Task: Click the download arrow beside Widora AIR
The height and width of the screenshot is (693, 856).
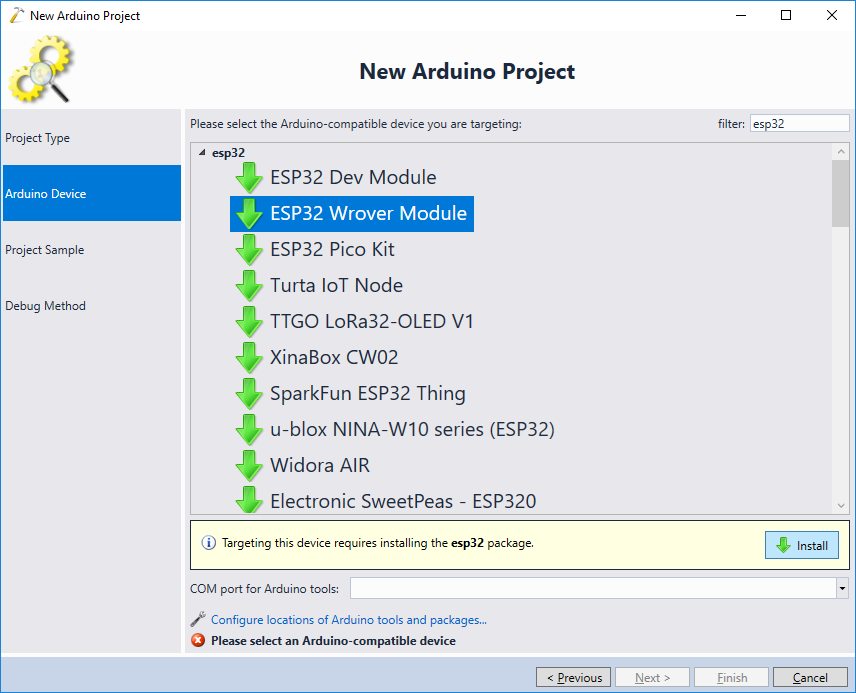Action: (249, 466)
